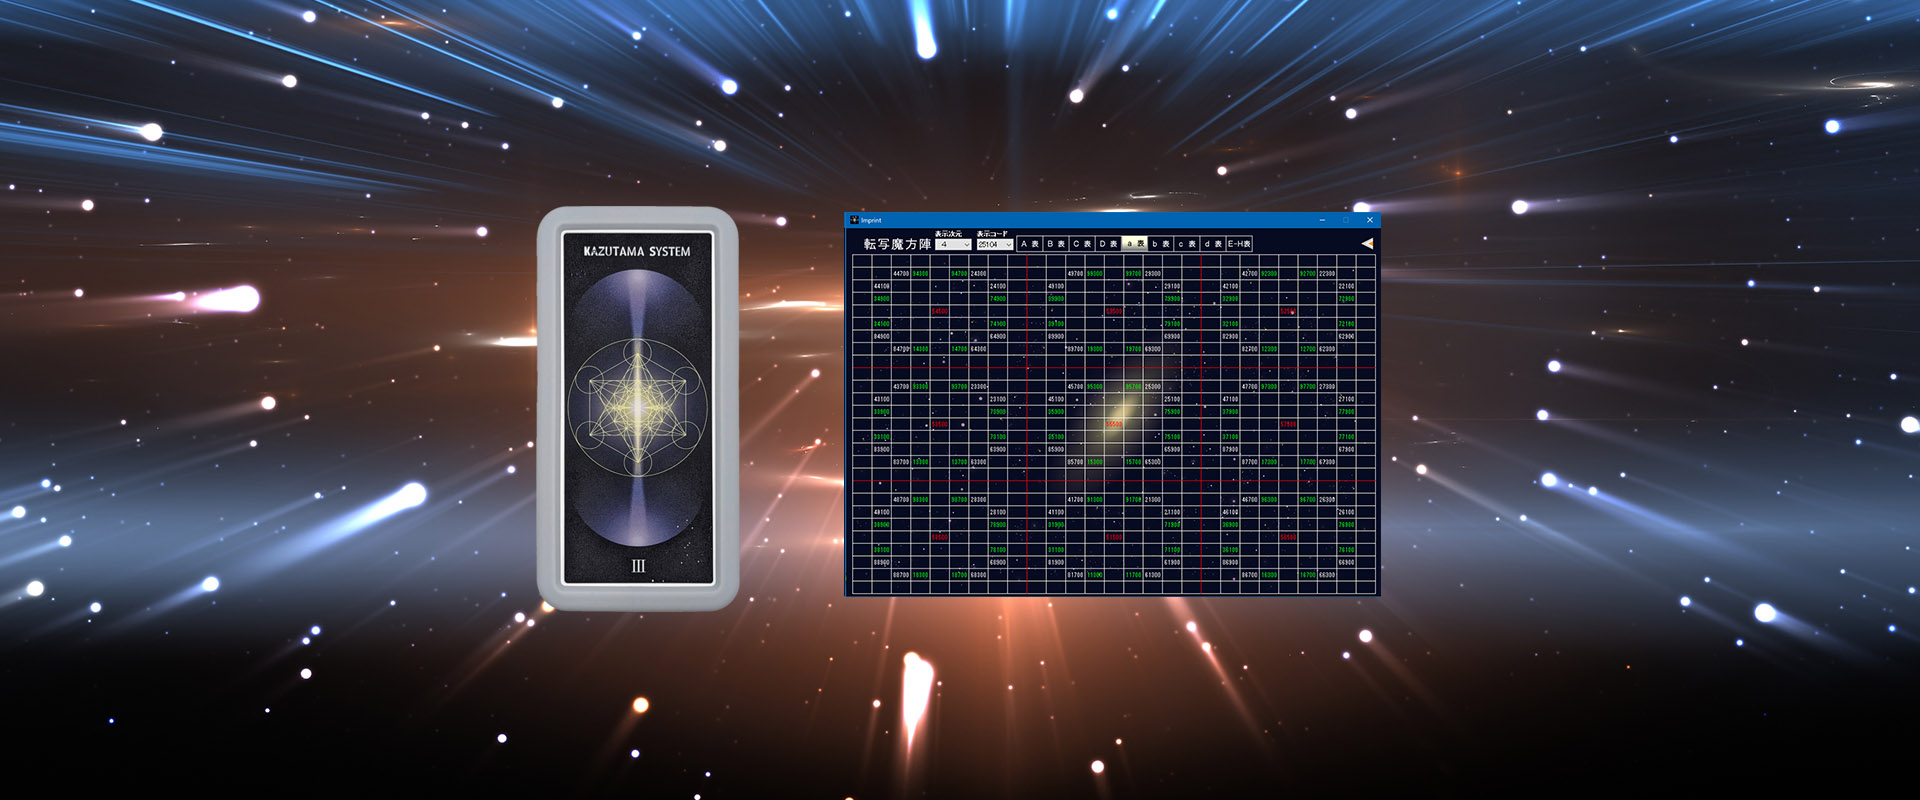
Task: Select green grid cell 91300
Action: tap(1095, 499)
